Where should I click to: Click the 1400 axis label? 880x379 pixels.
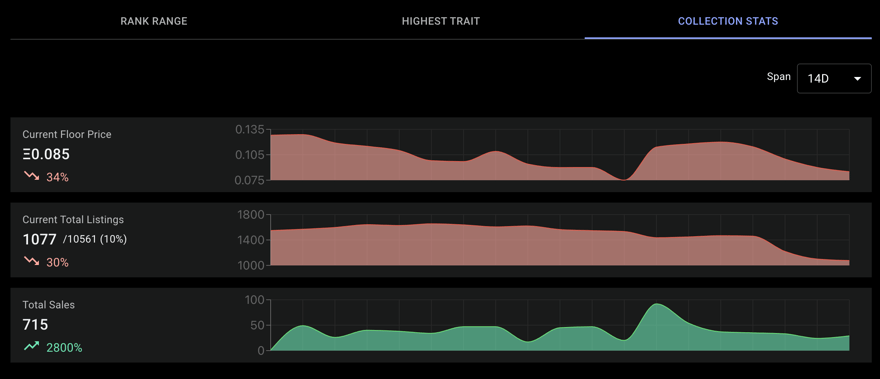251,240
